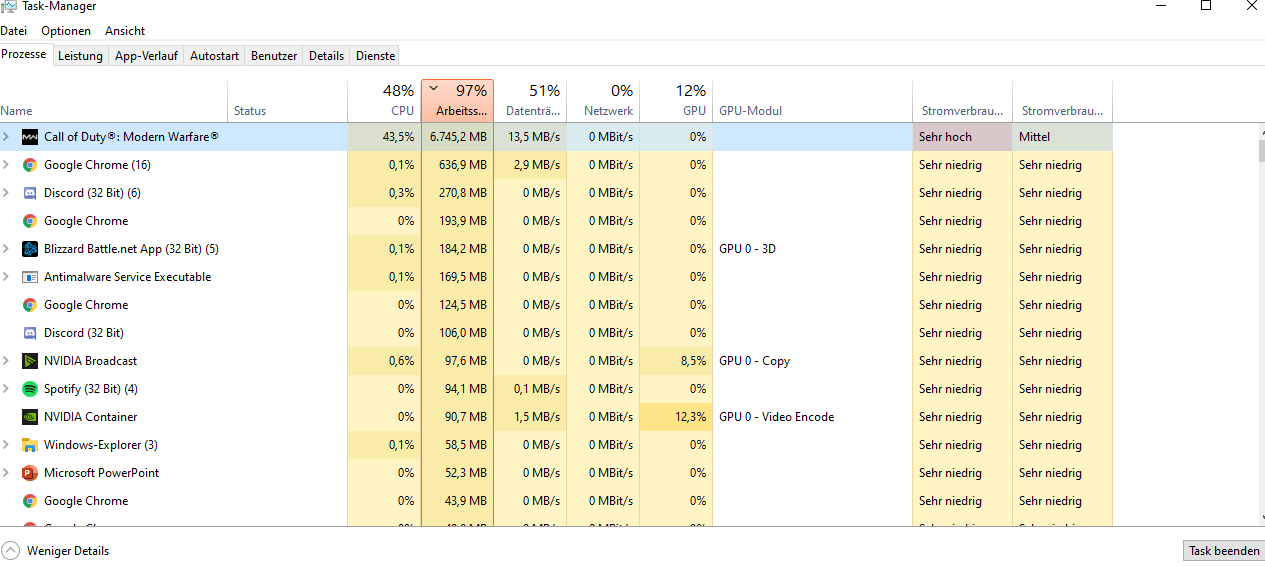The image size is (1265, 566).
Task: Open the Datei menu
Action: [14, 31]
